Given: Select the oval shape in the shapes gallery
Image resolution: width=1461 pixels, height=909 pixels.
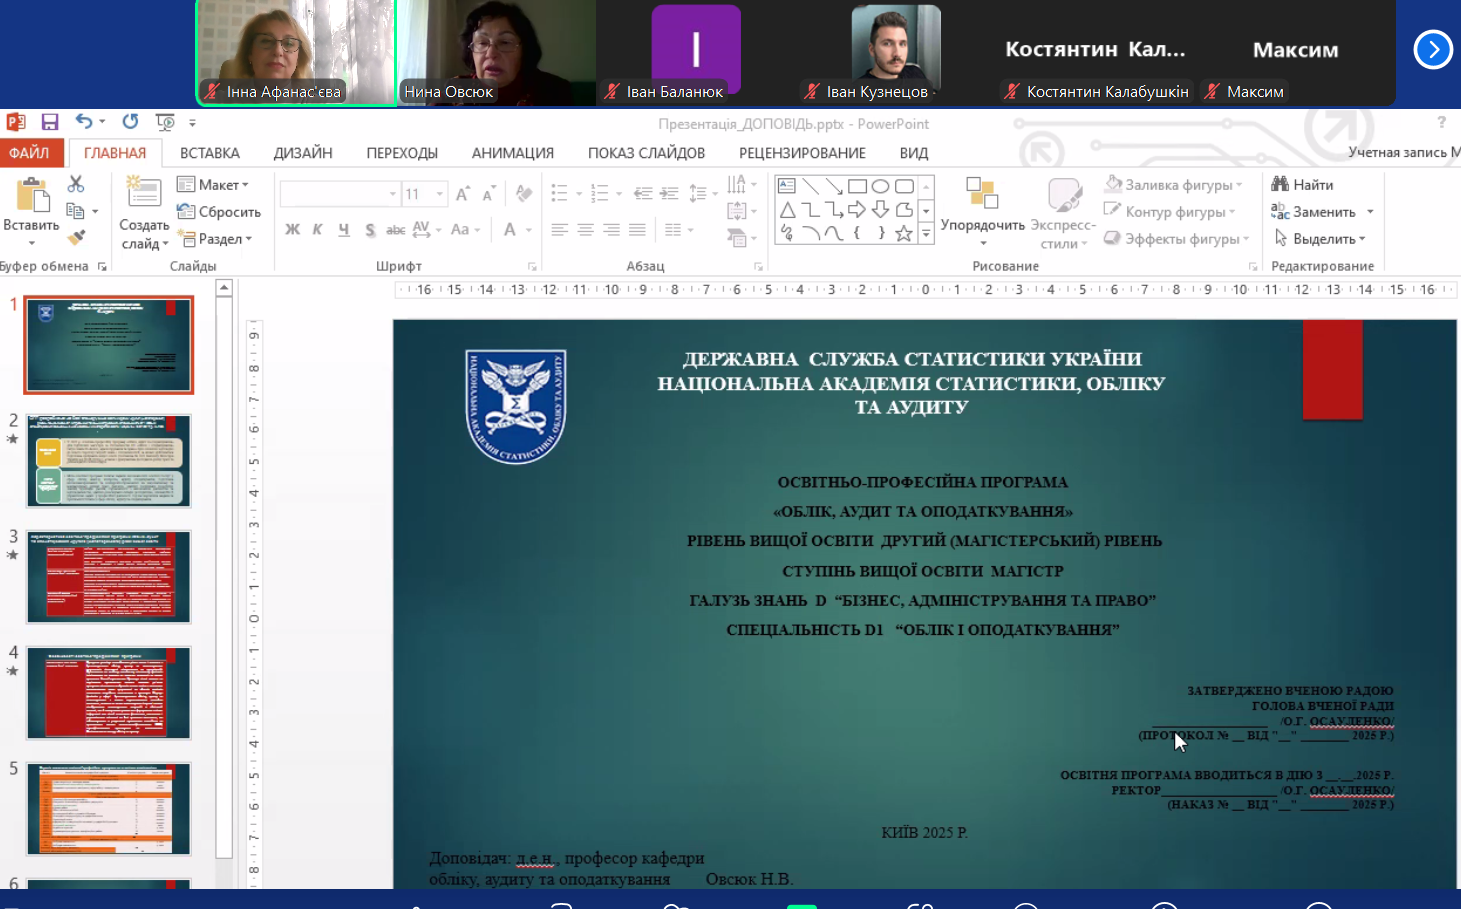Looking at the screenshot, I should [x=880, y=186].
